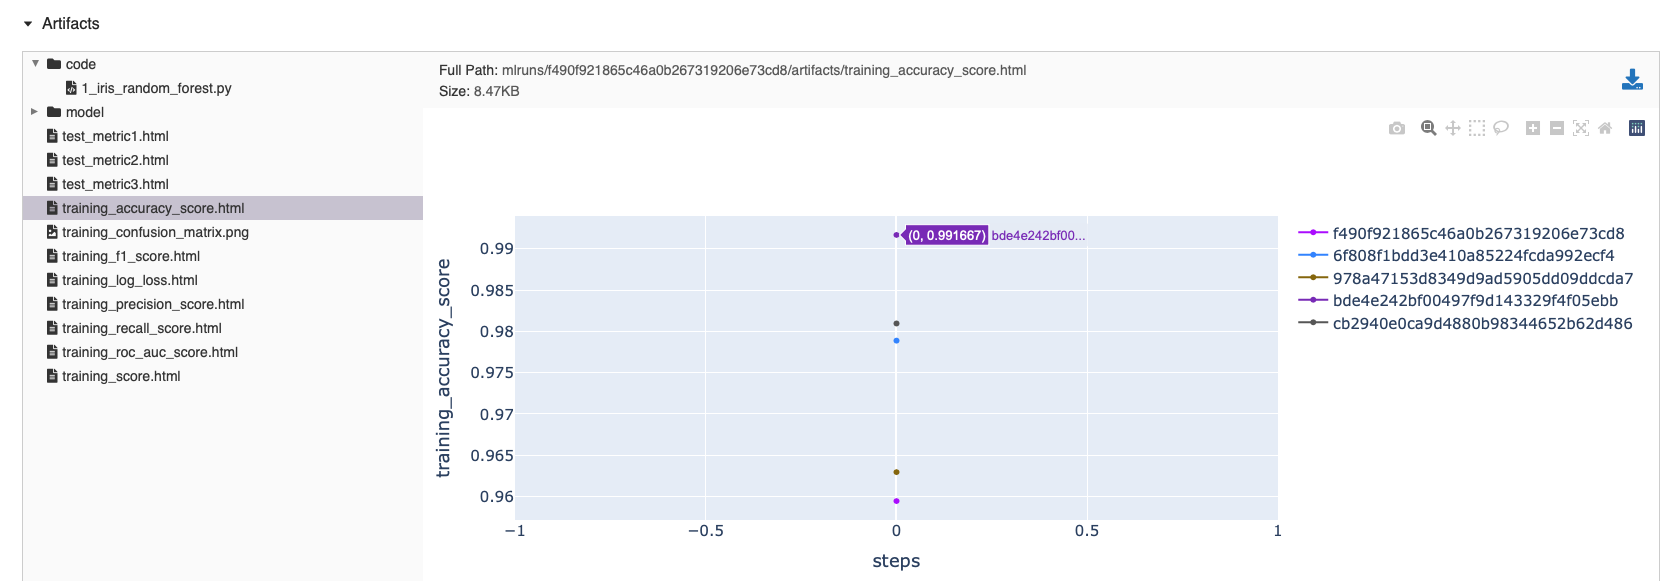Select test_metric1.html artifact
Viewport: 1677px width, 581px height.
click(x=115, y=136)
